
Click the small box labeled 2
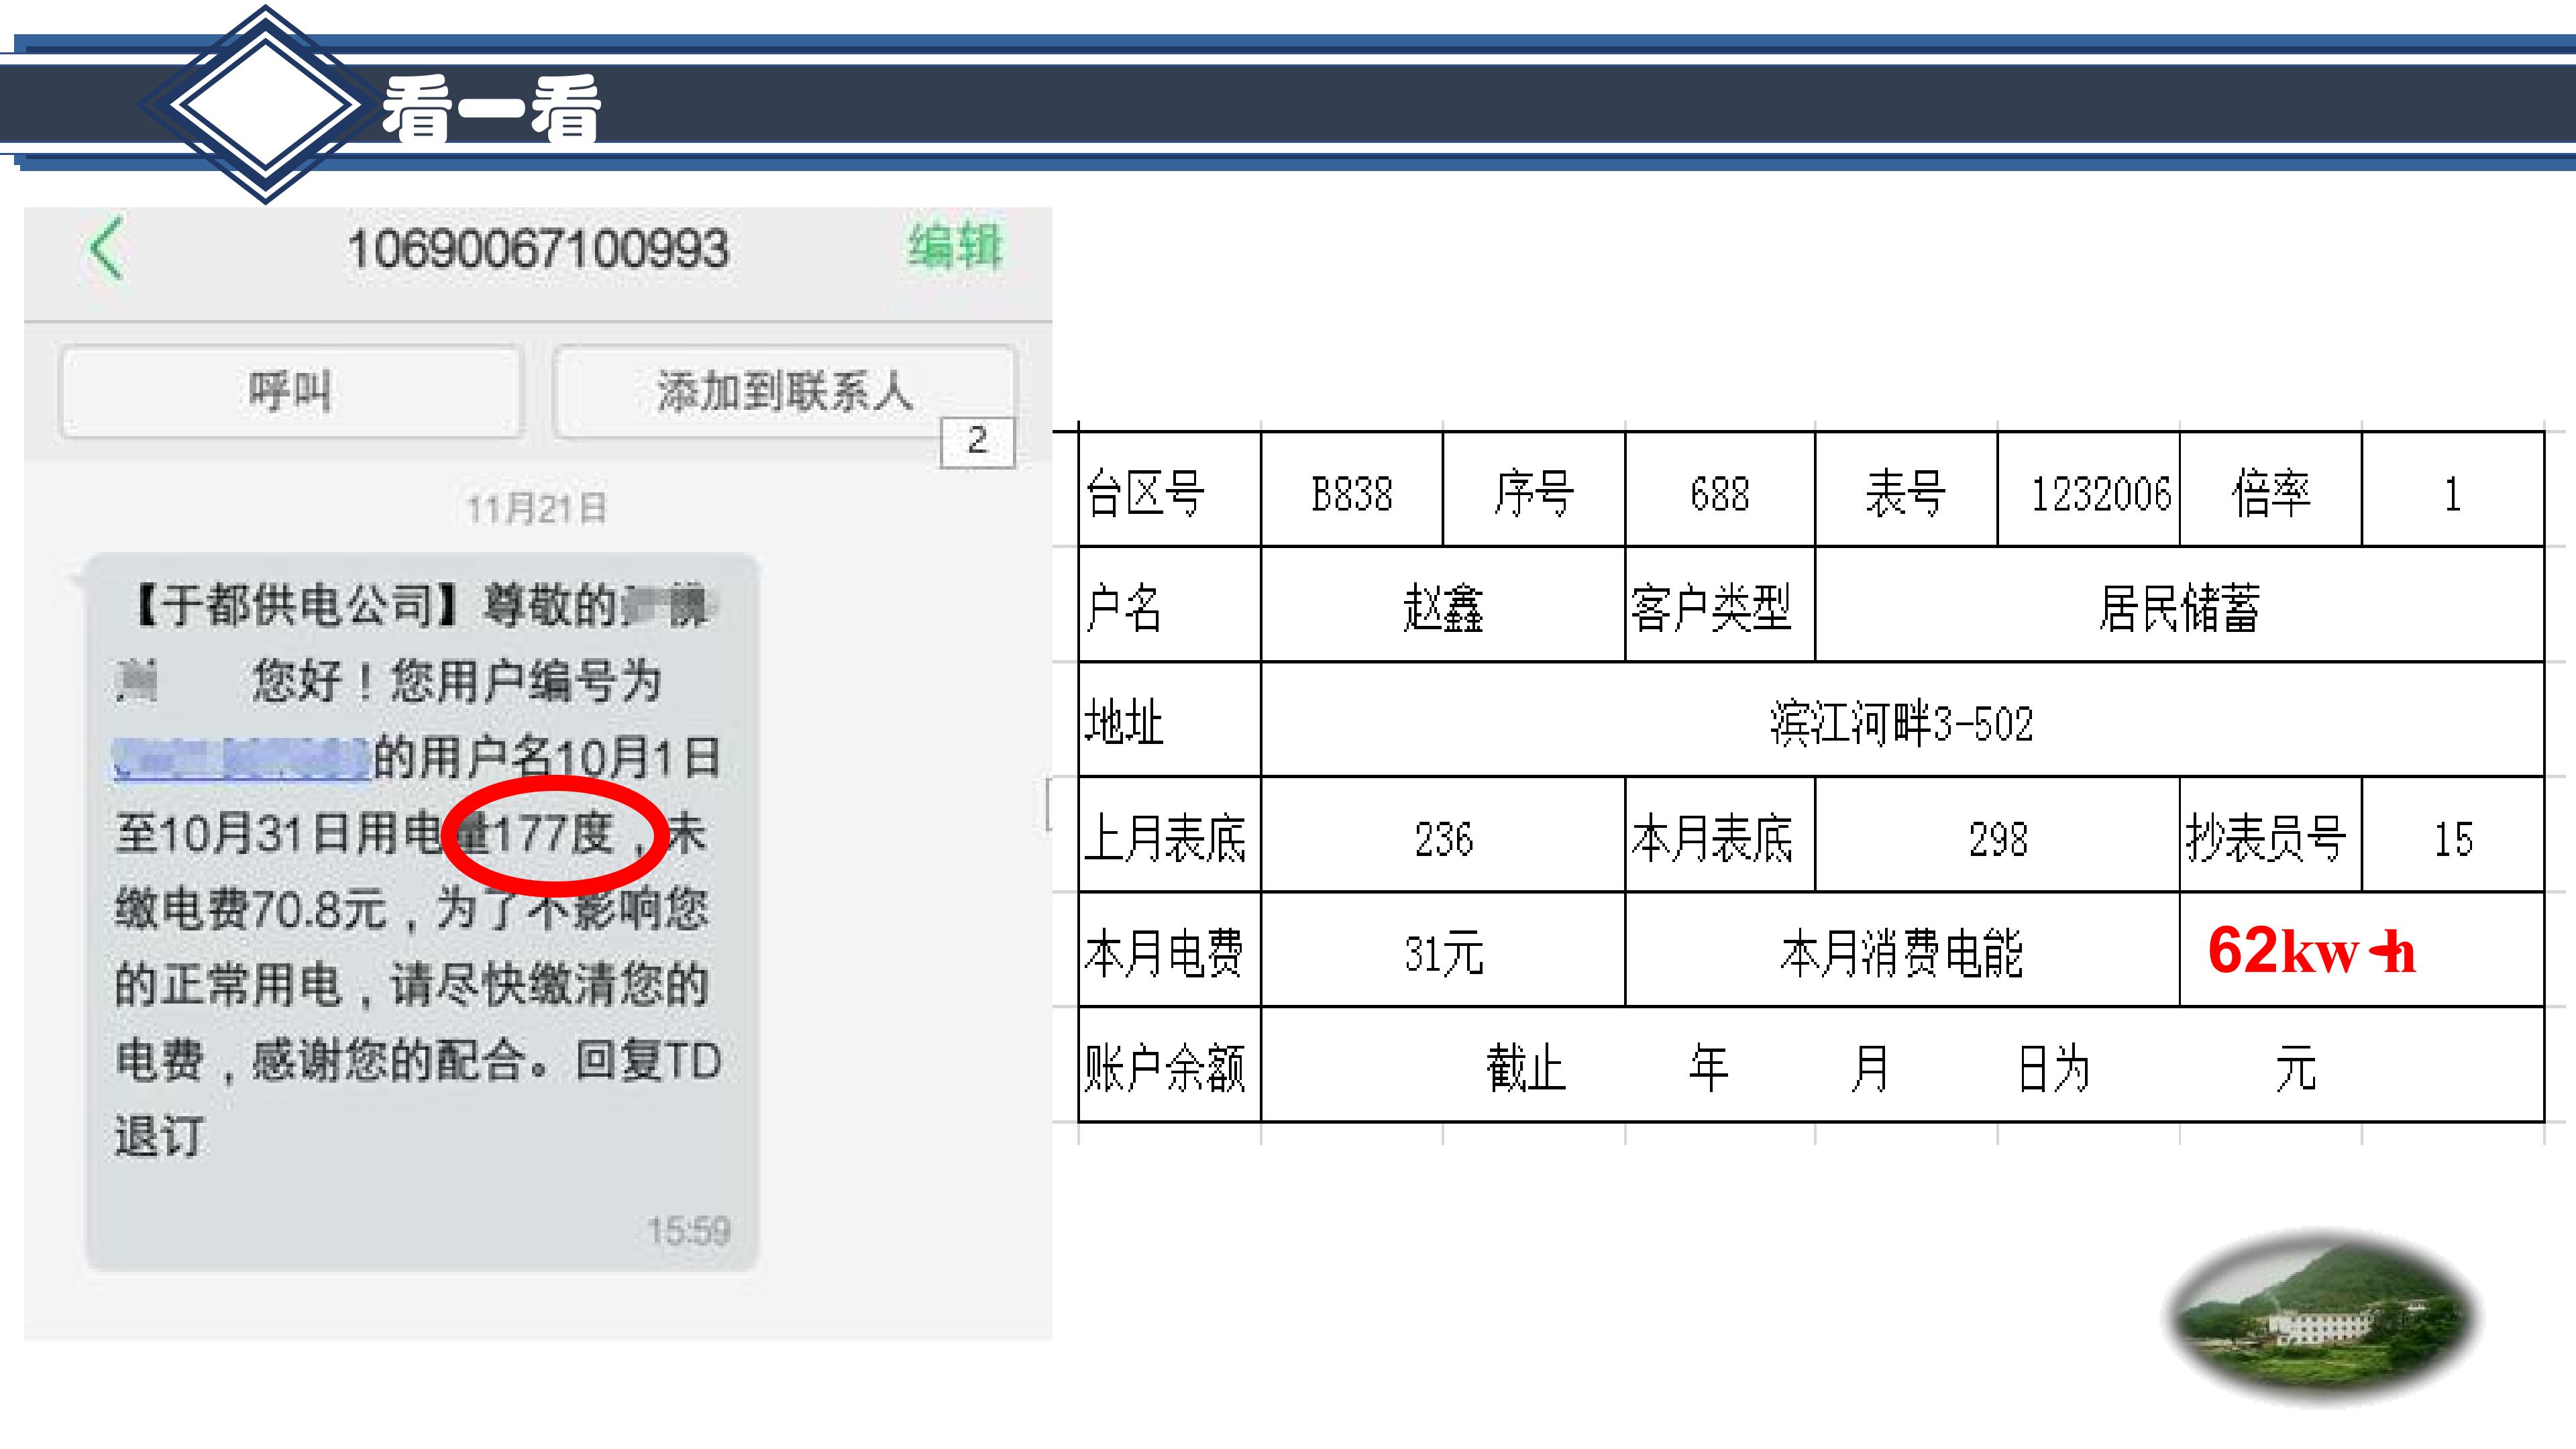pos(977,441)
